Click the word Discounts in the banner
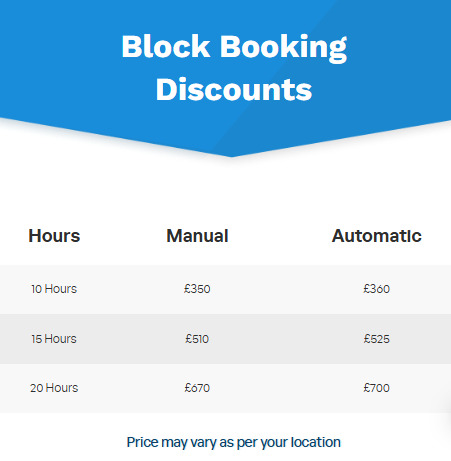451x461 pixels. pos(234,89)
